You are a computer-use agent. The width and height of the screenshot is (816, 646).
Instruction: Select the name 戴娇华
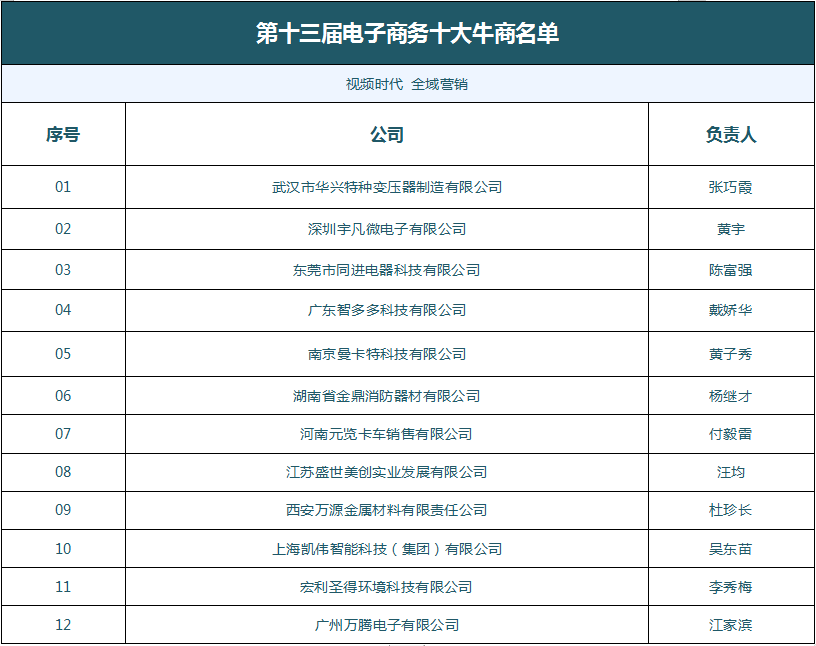731,310
